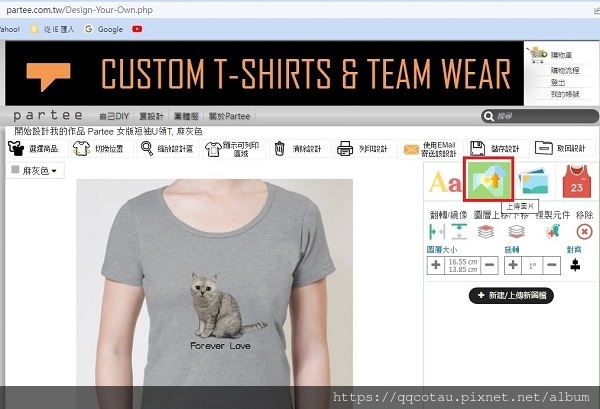Open the 買設計 menu
The image size is (600, 409).
(151, 116)
